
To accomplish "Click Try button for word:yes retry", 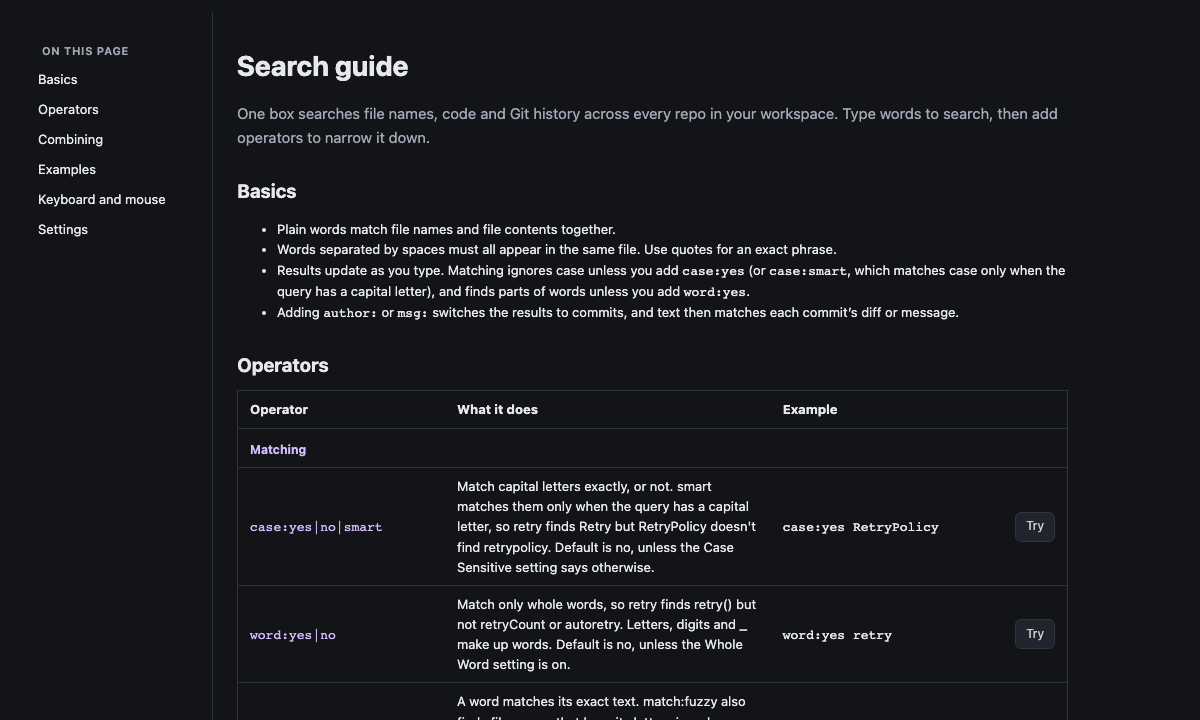I will click(x=1034, y=634).
